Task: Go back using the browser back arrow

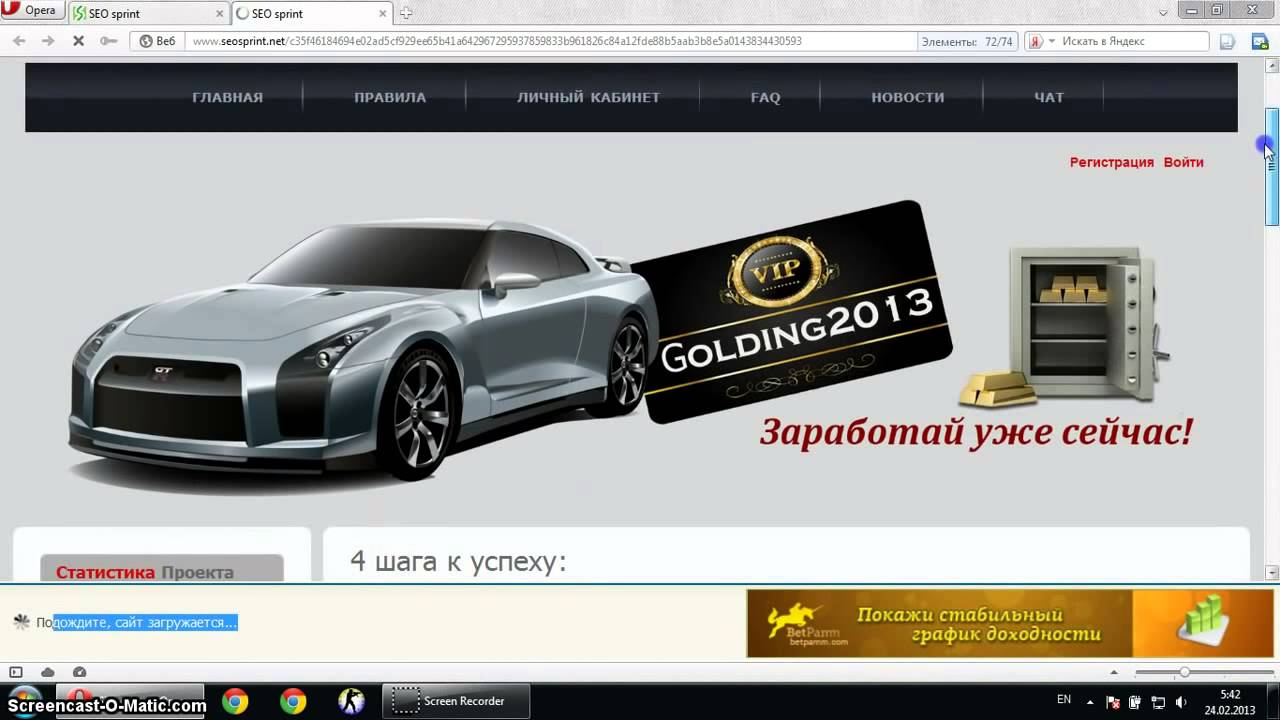Action: click(x=19, y=41)
